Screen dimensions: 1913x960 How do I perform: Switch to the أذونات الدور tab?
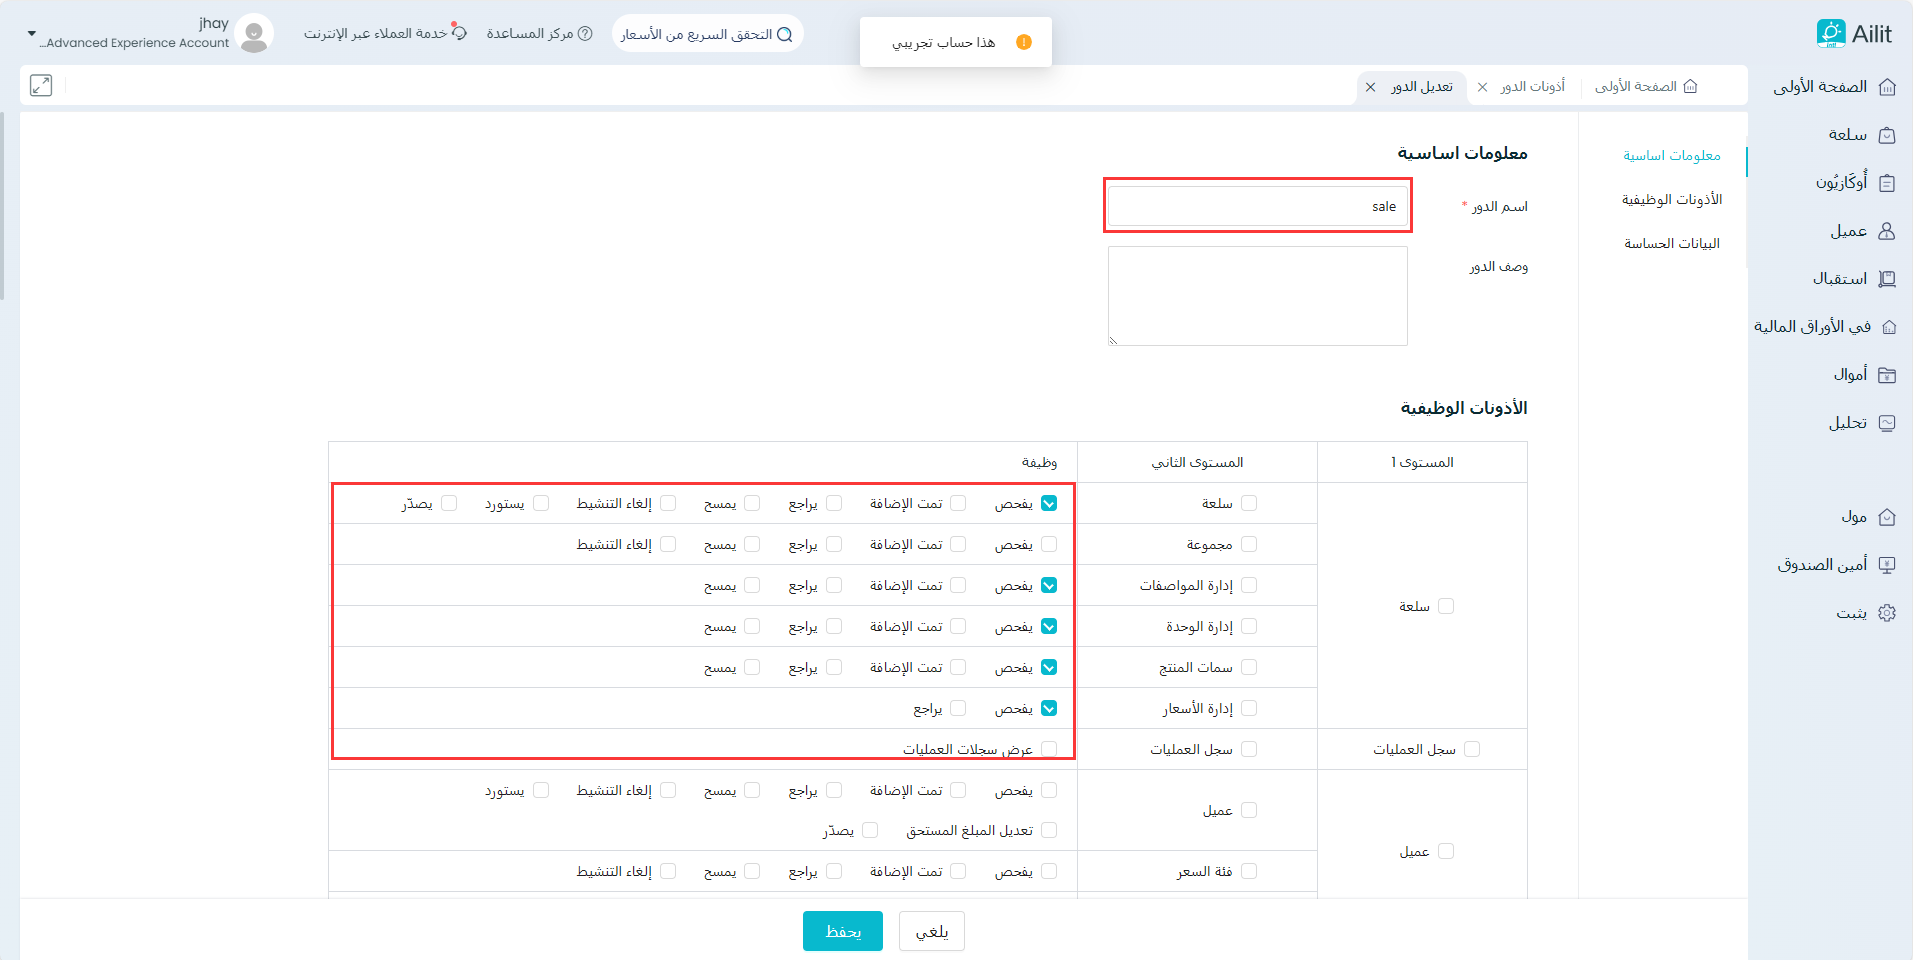tap(1532, 87)
